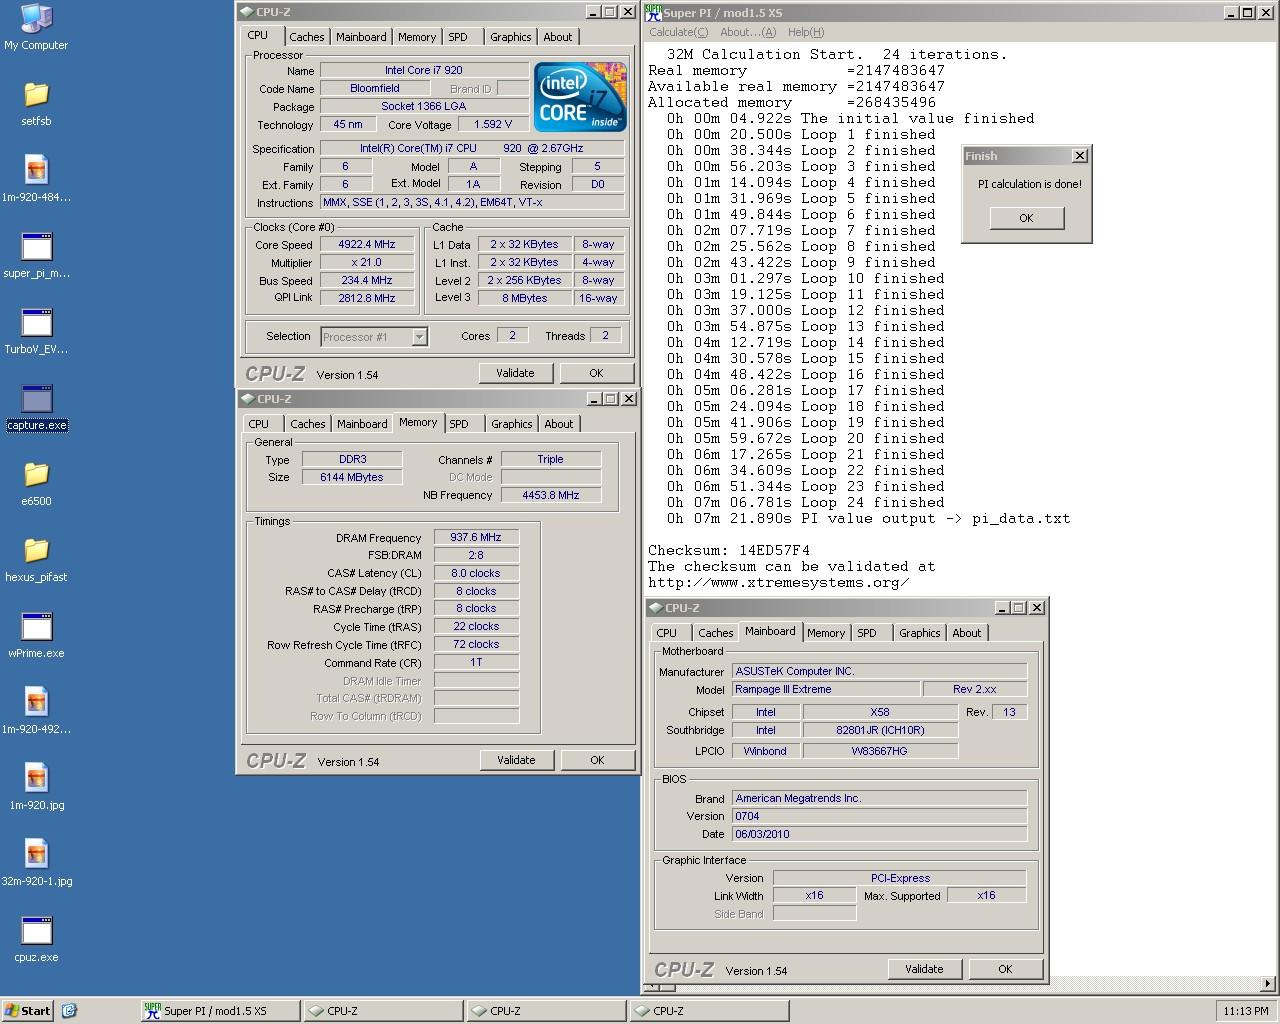Confirm OK in the Finish dialog
Viewport: 1280px width, 1024px height.
click(x=1026, y=218)
